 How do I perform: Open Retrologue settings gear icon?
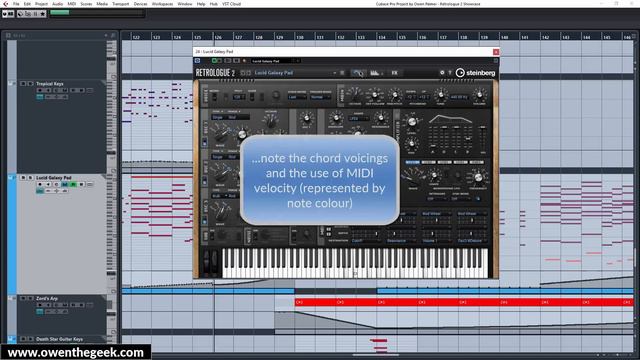[x=442, y=73]
